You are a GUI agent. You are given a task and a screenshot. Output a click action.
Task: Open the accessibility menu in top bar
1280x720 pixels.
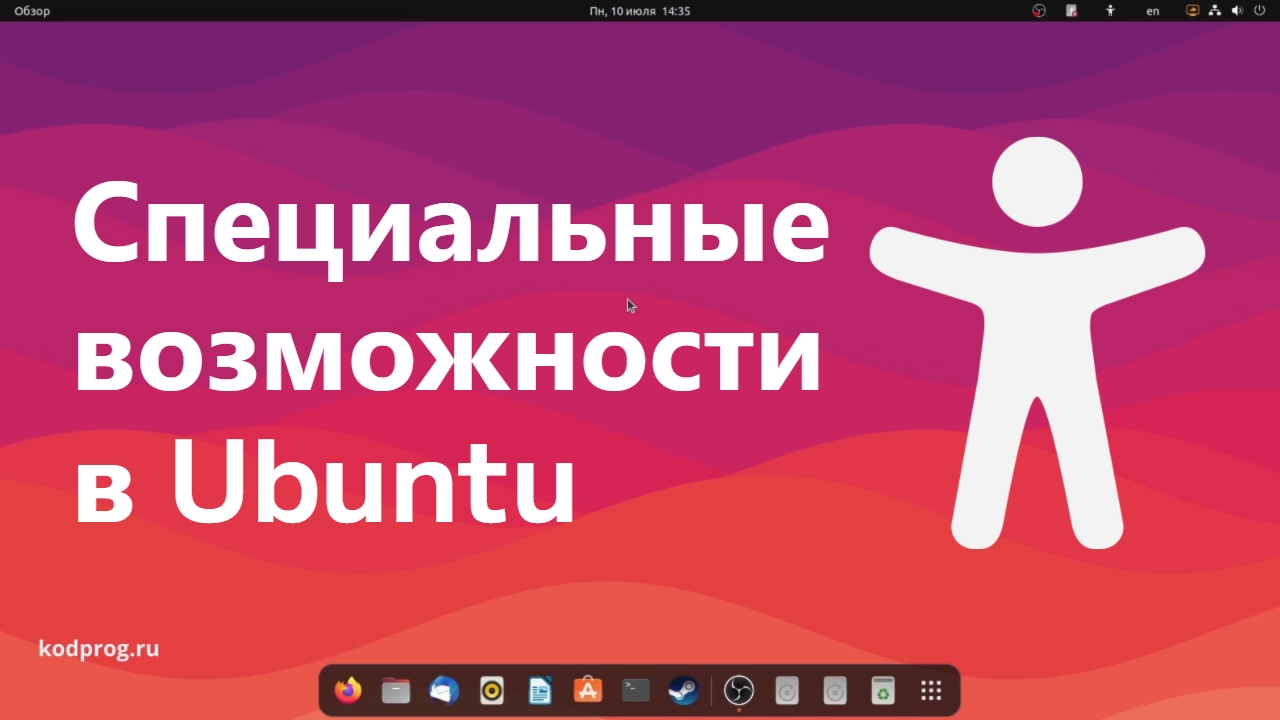tap(1110, 11)
